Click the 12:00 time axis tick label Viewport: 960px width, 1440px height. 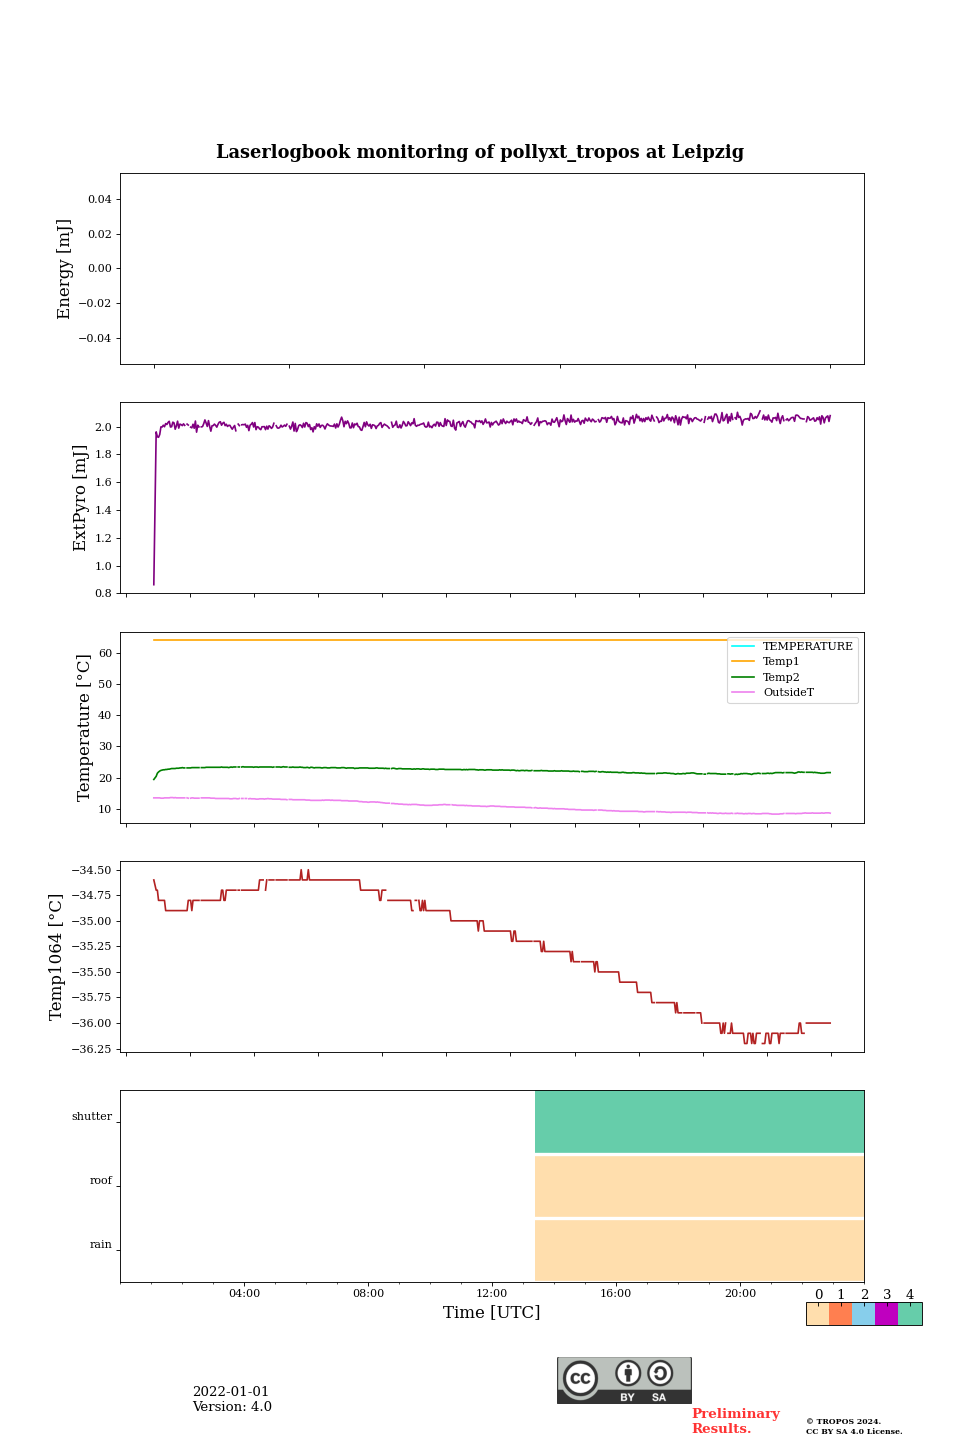coord(492,1294)
